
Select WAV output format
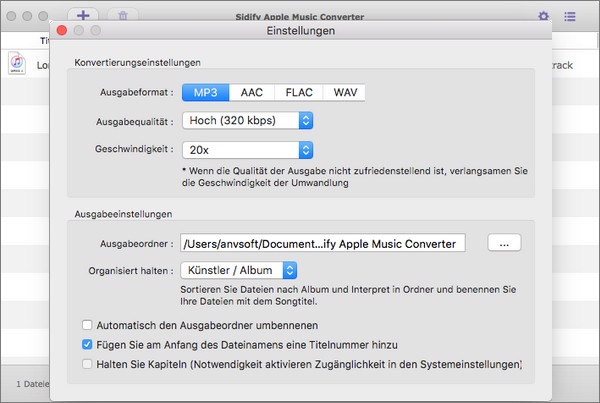pos(344,92)
